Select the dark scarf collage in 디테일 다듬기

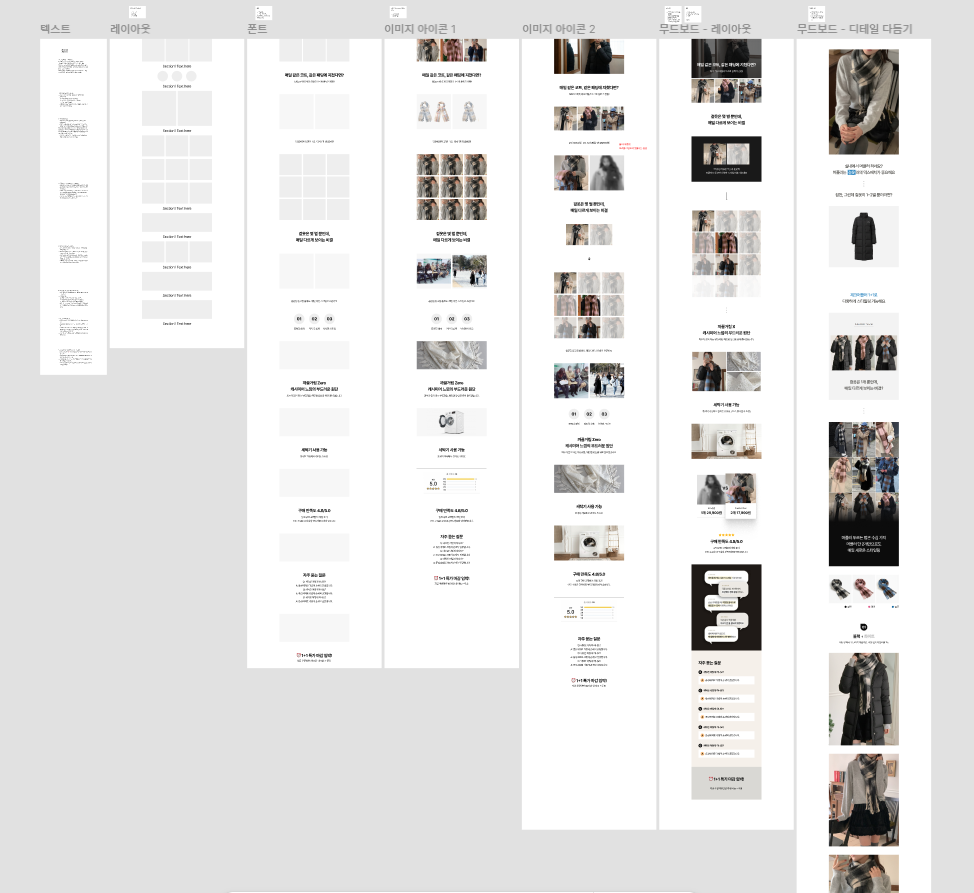point(863,494)
